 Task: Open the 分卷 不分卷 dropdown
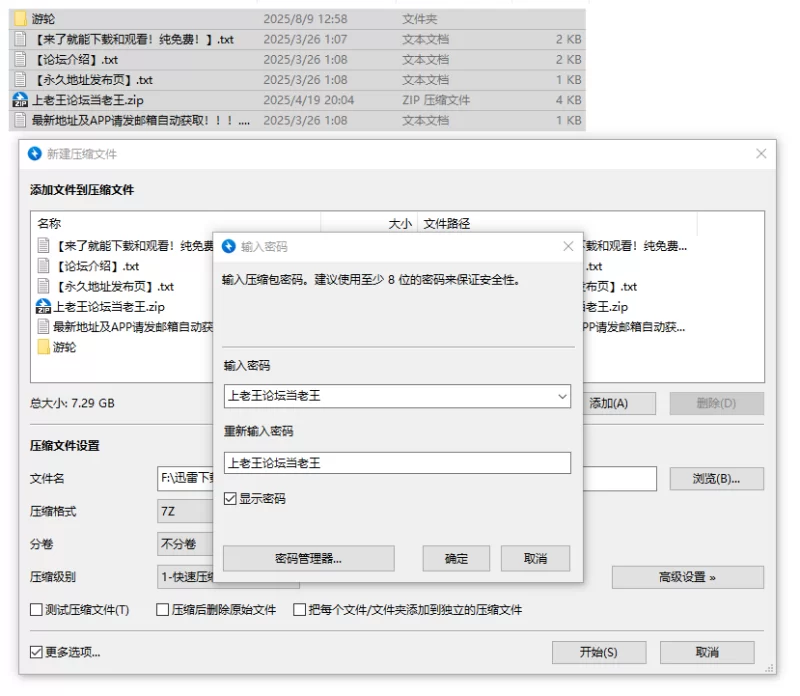click(x=185, y=544)
